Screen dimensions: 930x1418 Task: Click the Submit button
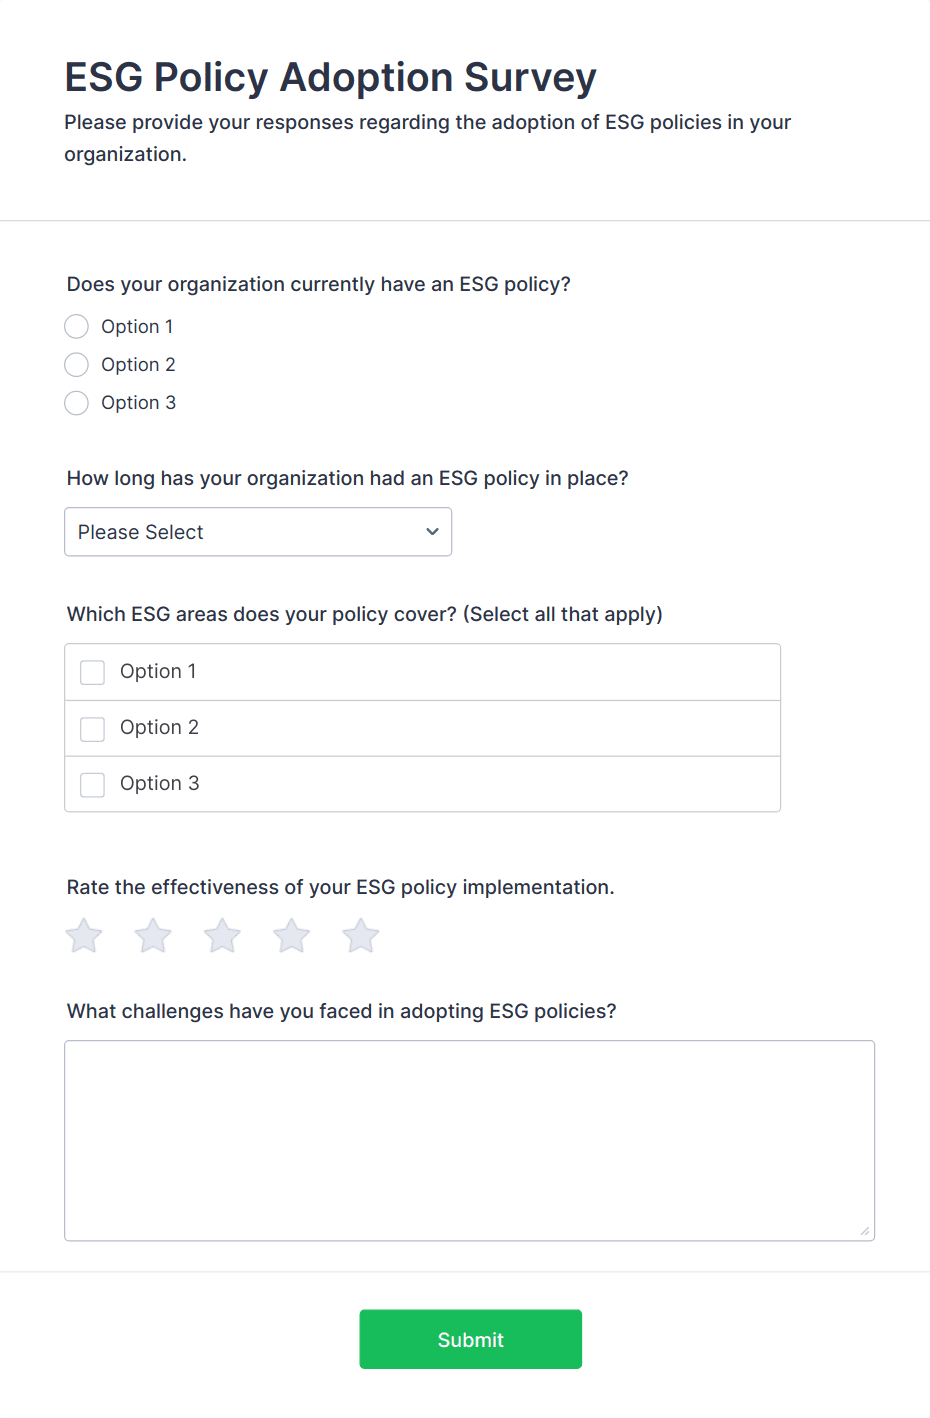coord(470,1339)
